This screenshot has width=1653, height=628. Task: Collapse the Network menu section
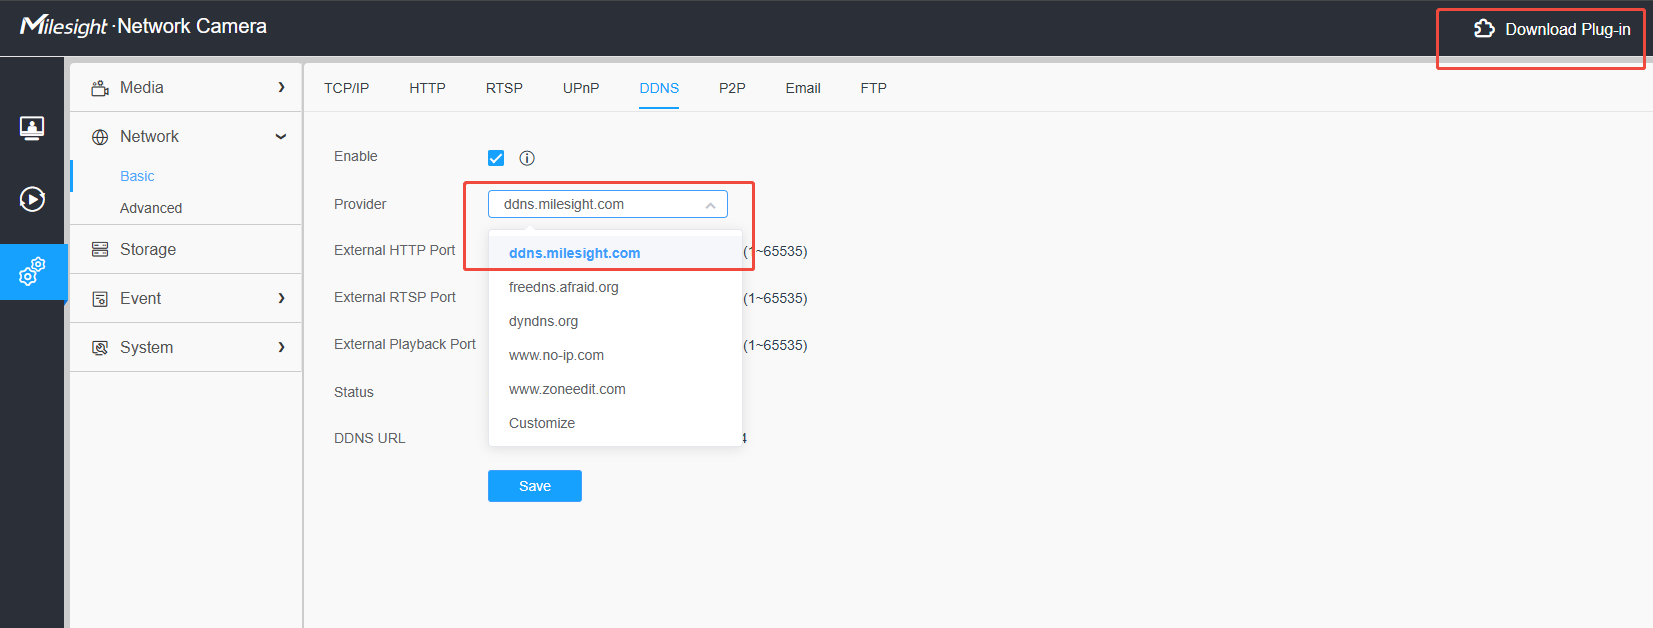(x=186, y=137)
